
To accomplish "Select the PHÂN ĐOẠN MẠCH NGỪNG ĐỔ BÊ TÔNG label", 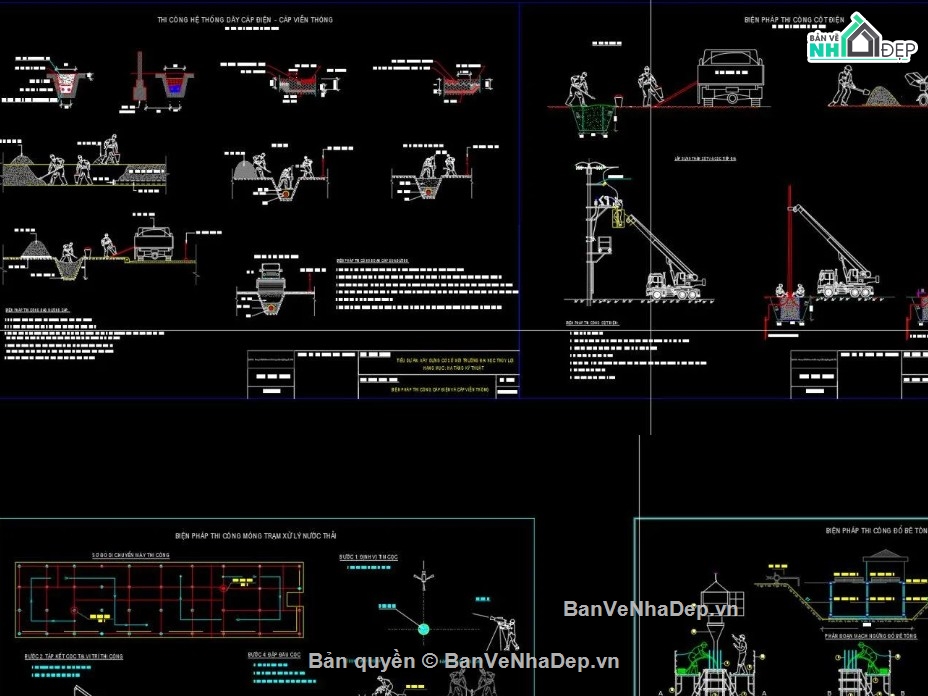I will click(x=871, y=636).
